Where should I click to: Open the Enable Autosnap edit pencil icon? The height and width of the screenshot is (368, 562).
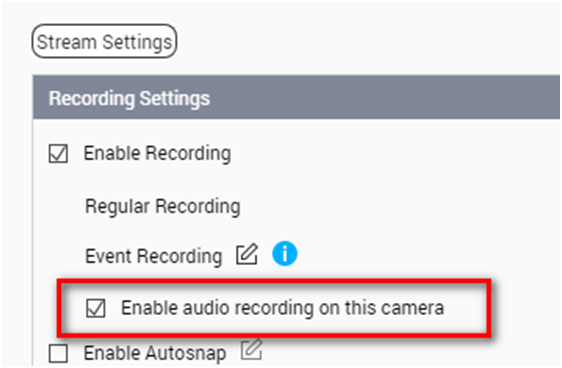point(252,349)
